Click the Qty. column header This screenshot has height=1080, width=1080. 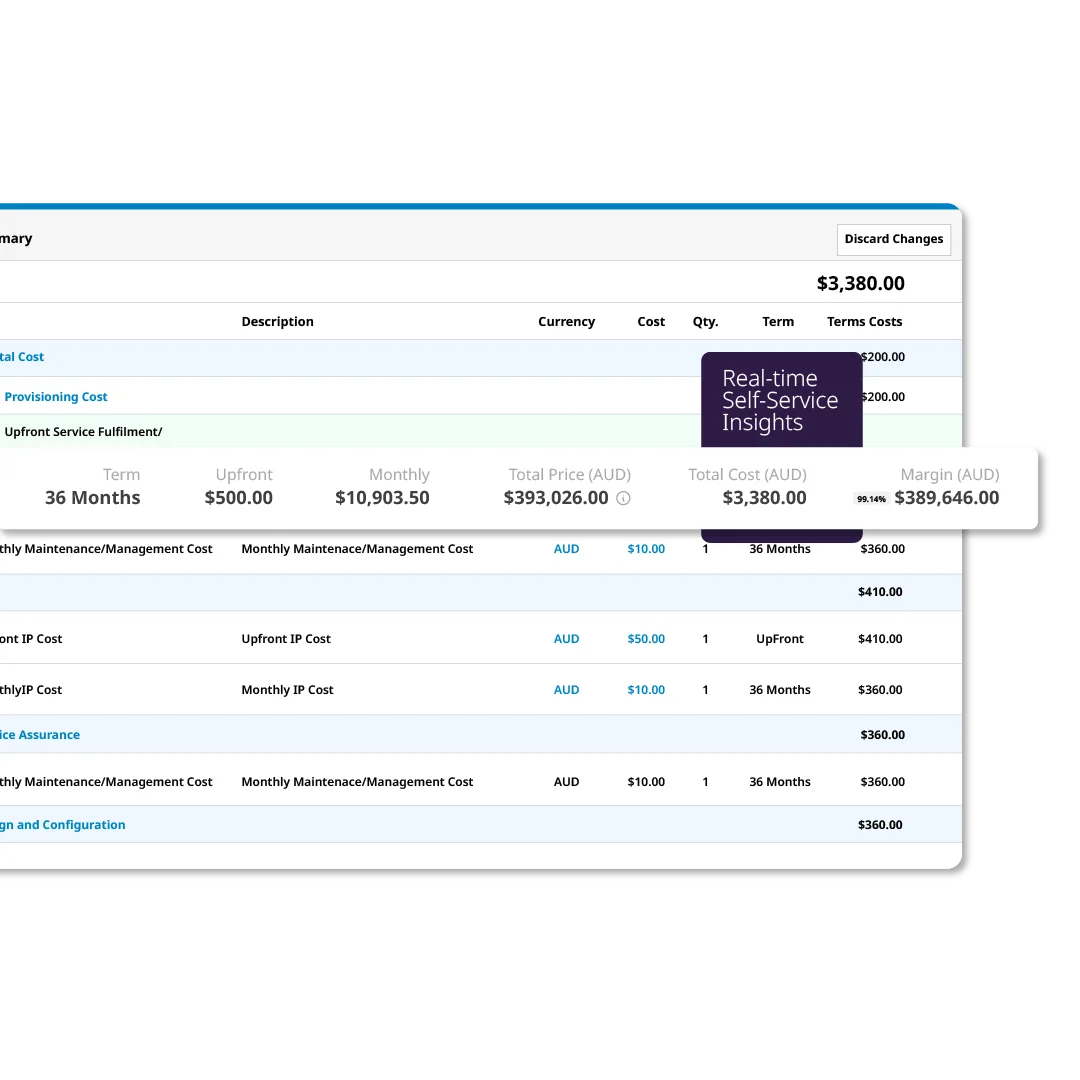[705, 321]
